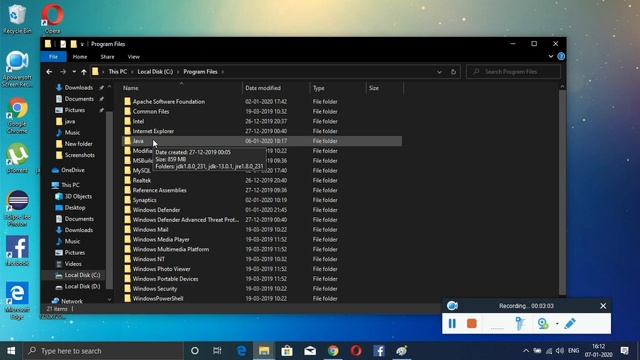Open recorder webcam options dropdown arrow

[557, 324]
